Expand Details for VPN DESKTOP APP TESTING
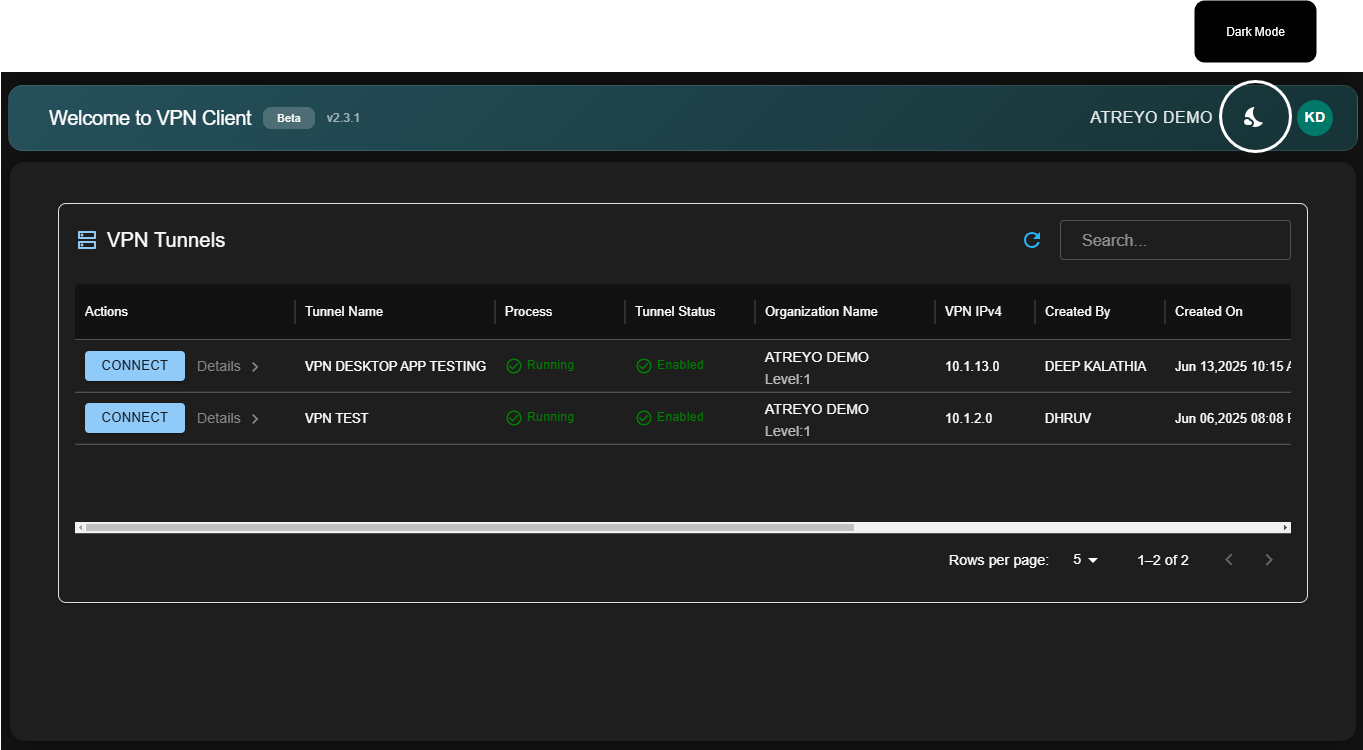 pyautogui.click(x=228, y=366)
